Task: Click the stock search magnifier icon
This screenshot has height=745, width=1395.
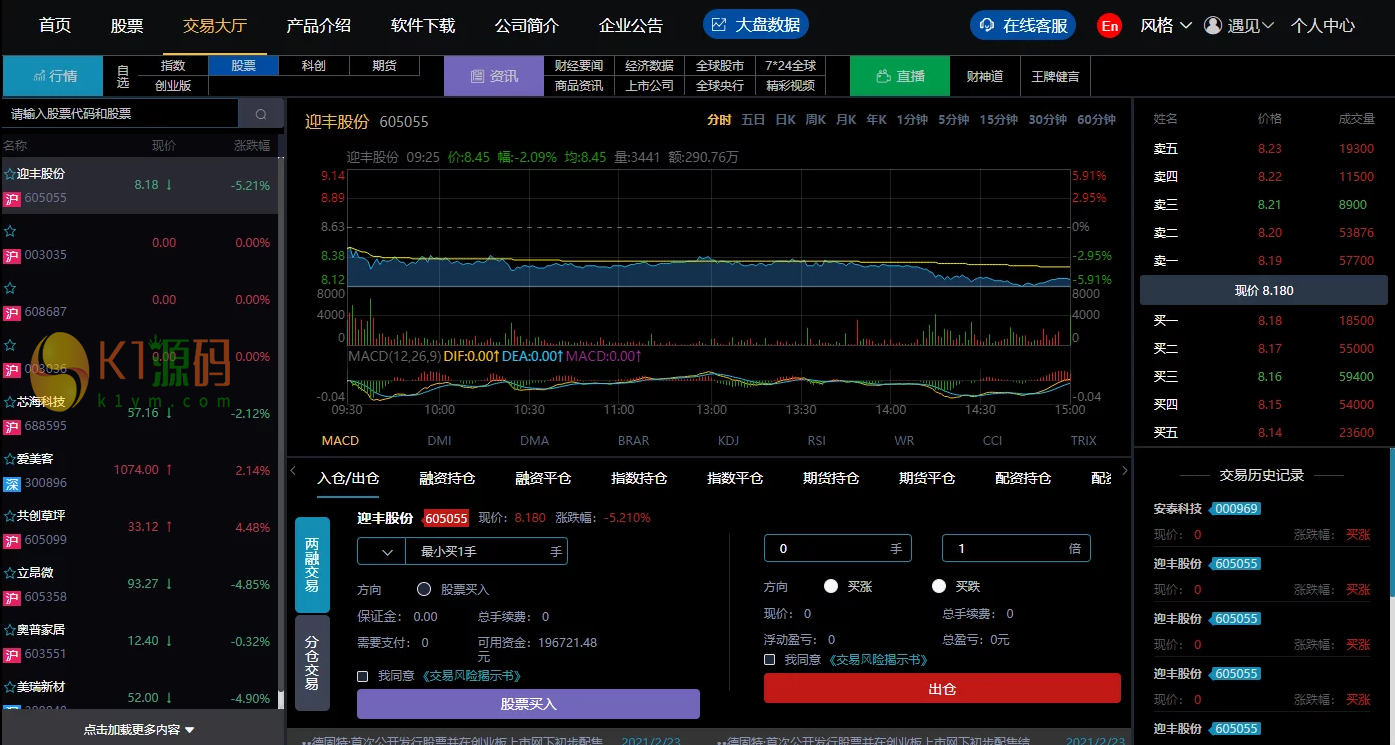Action: click(261, 114)
